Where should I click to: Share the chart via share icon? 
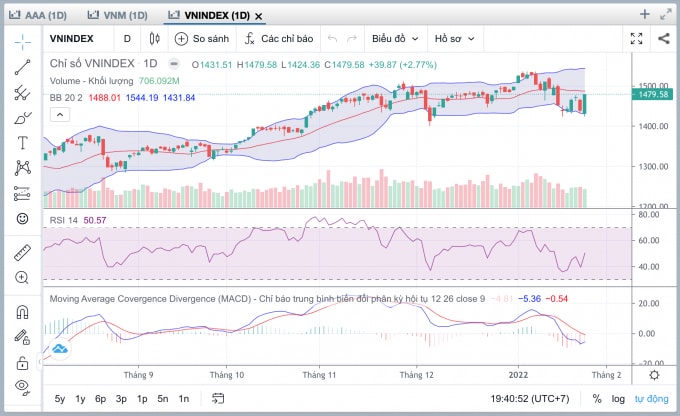664,39
